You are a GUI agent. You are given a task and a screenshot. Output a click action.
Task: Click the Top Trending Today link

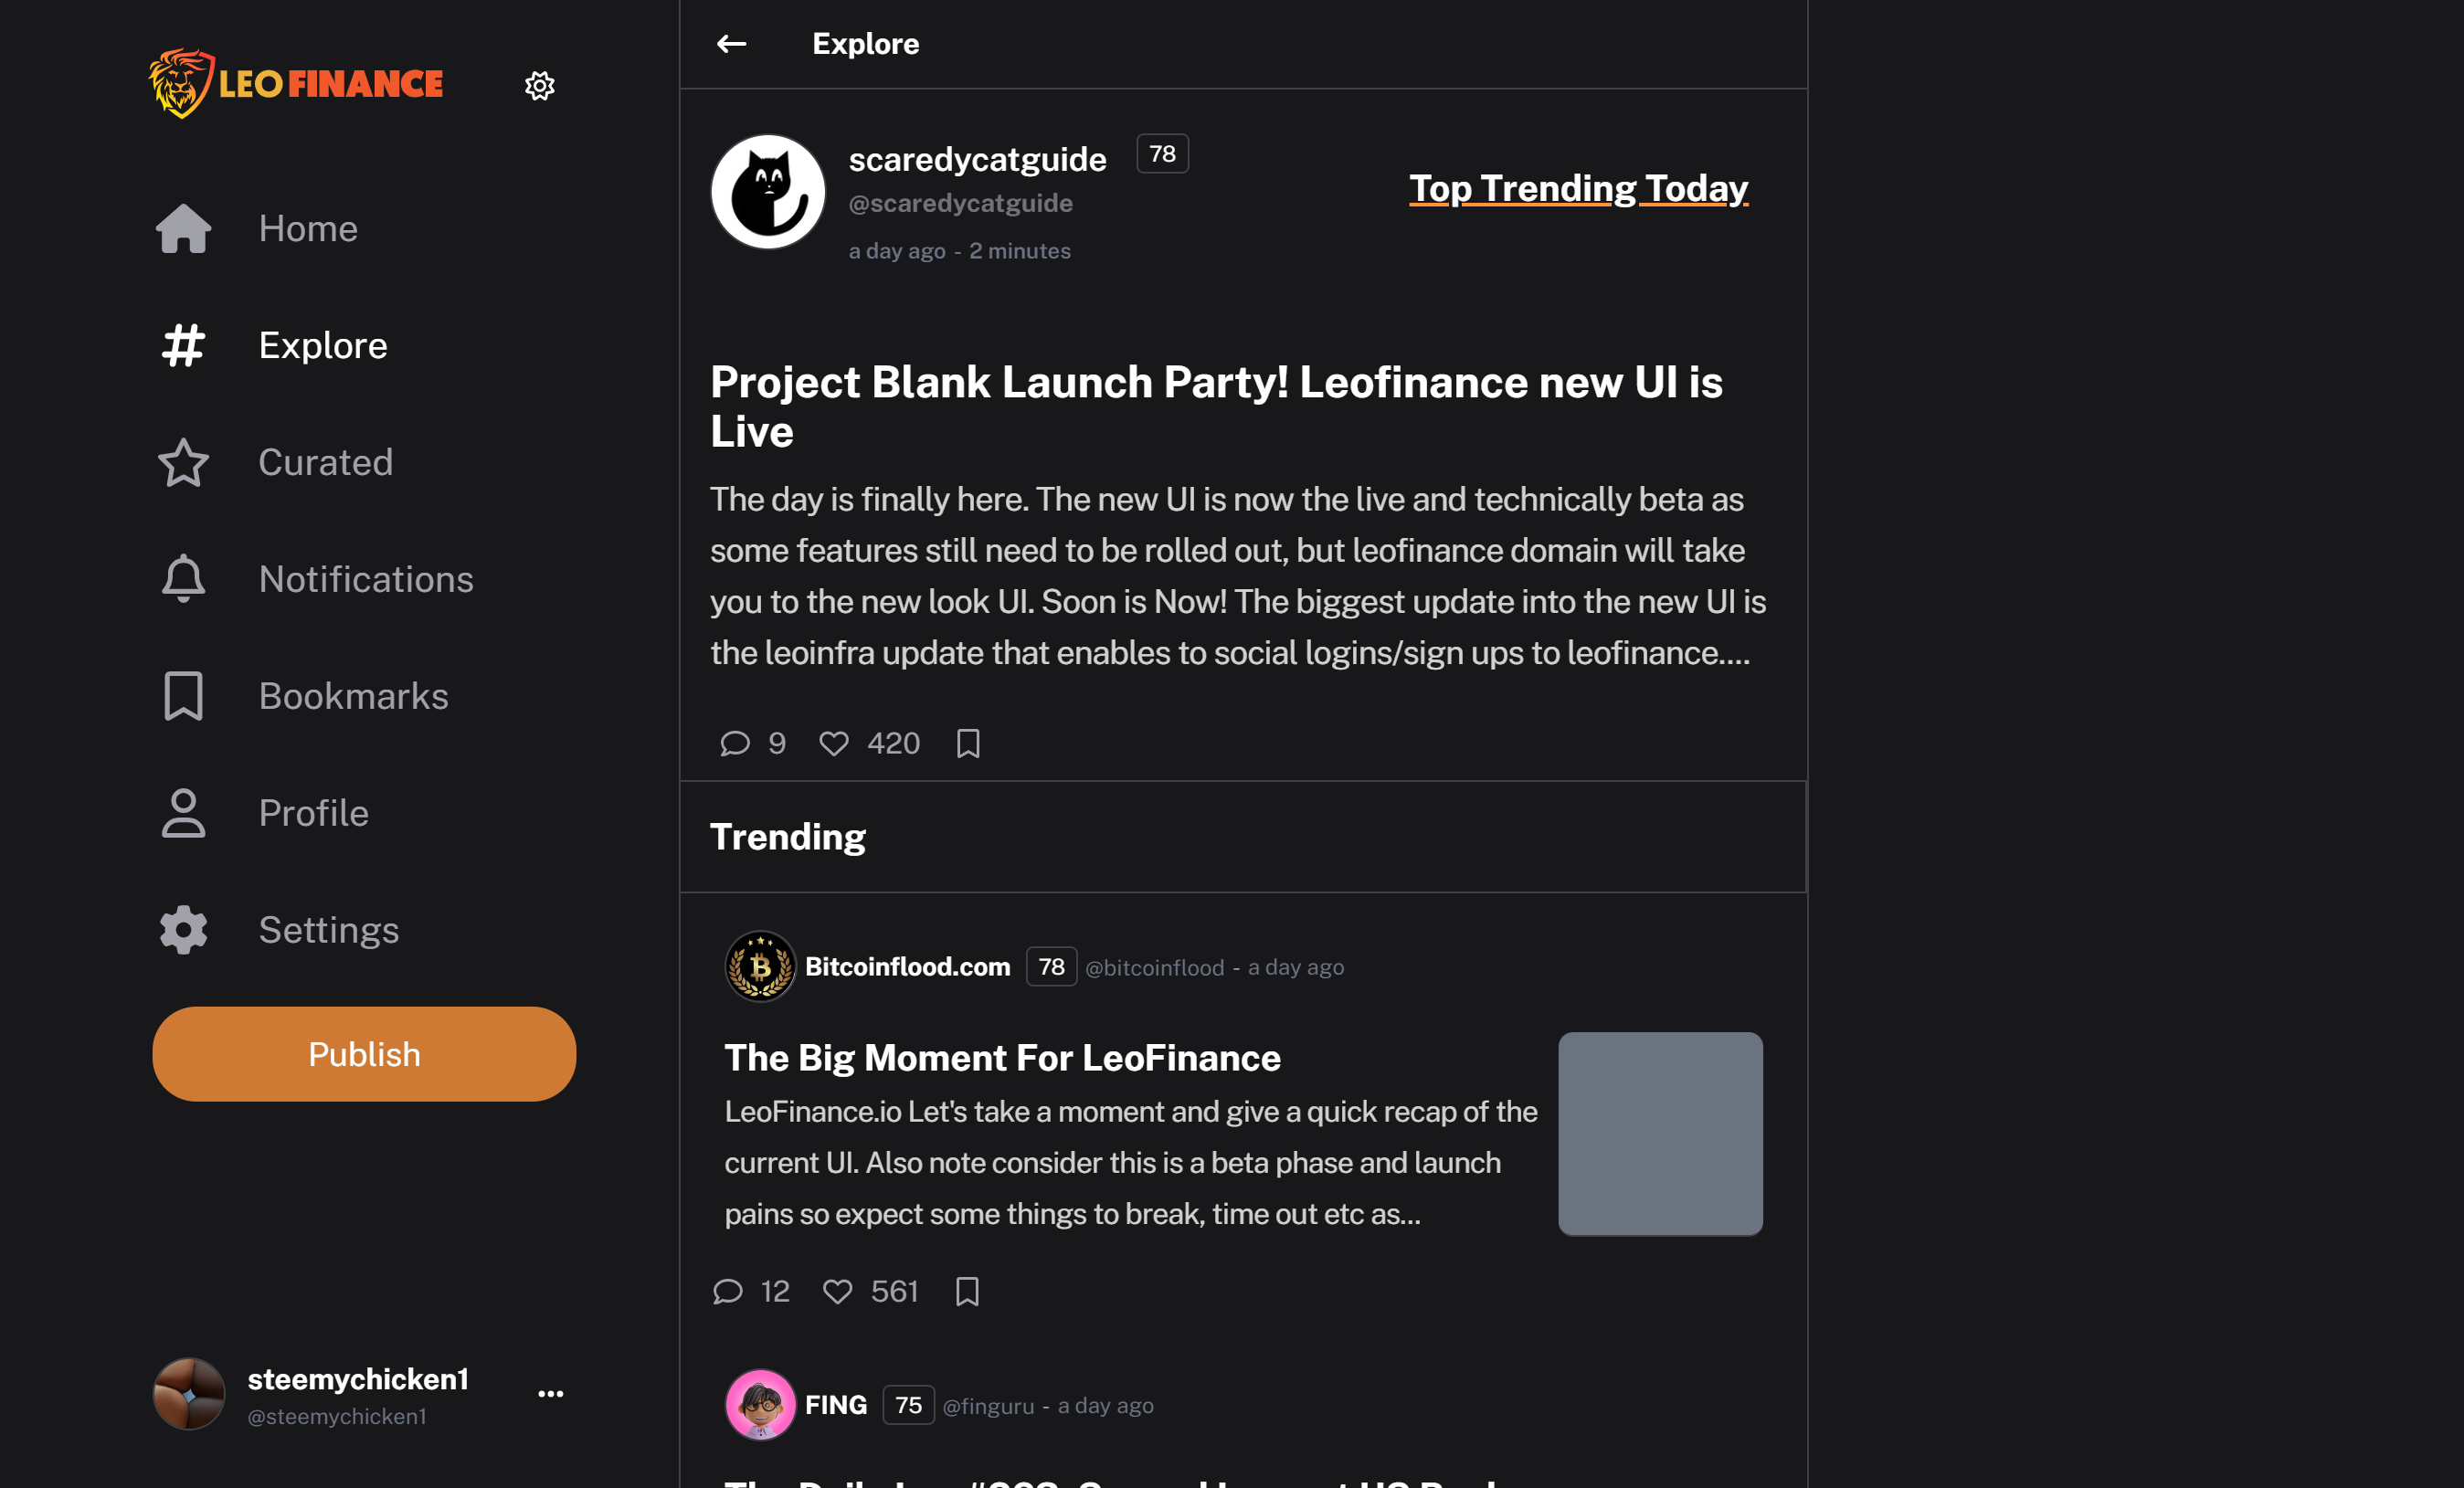coord(1579,189)
